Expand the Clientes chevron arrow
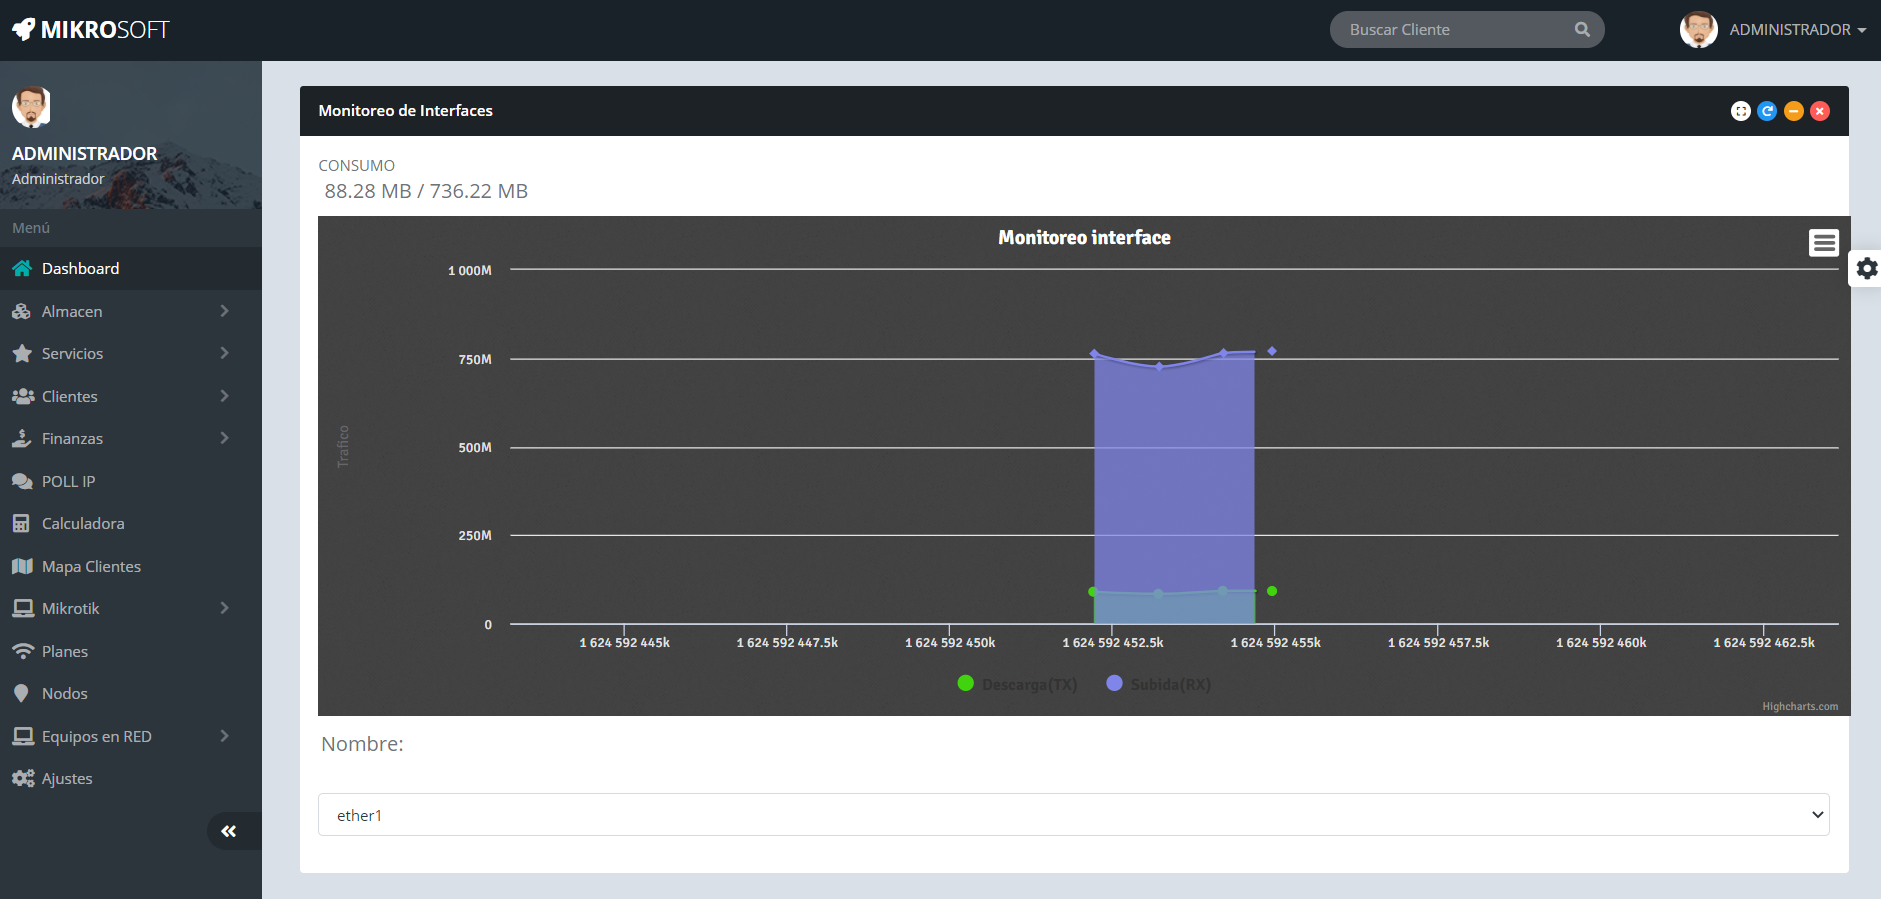 click(224, 397)
